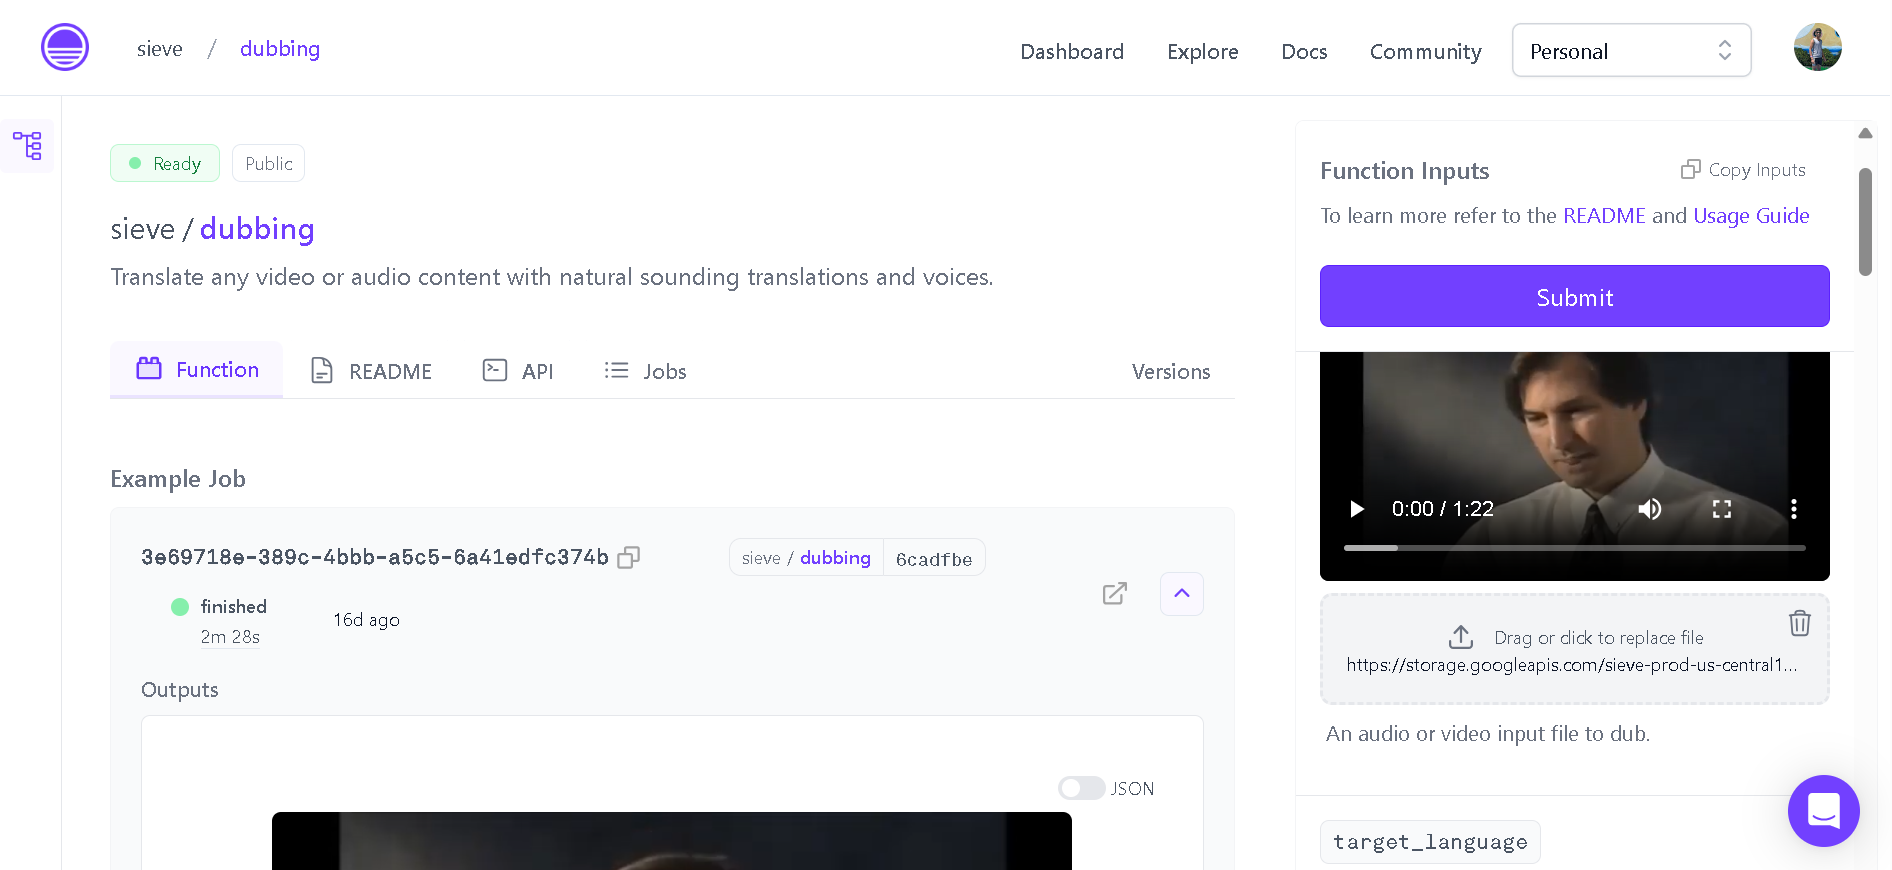1892x870 pixels.
Task: Click the Public badge
Action: click(268, 163)
